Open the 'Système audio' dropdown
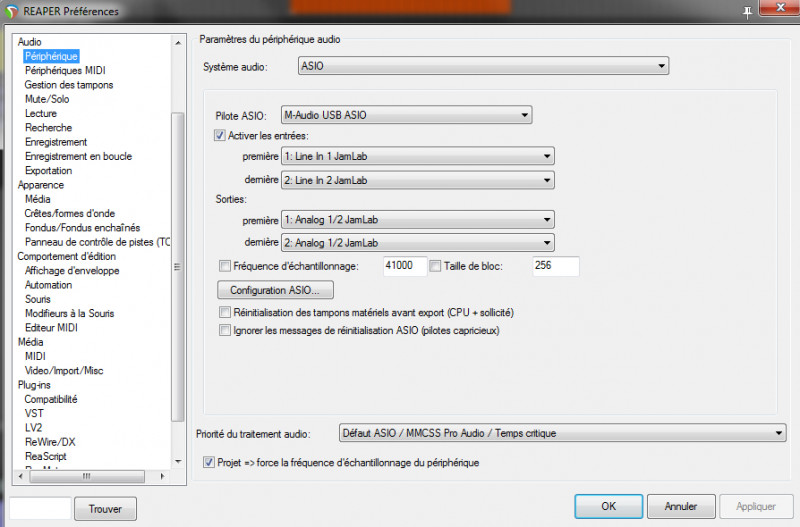 coord(483,66)
